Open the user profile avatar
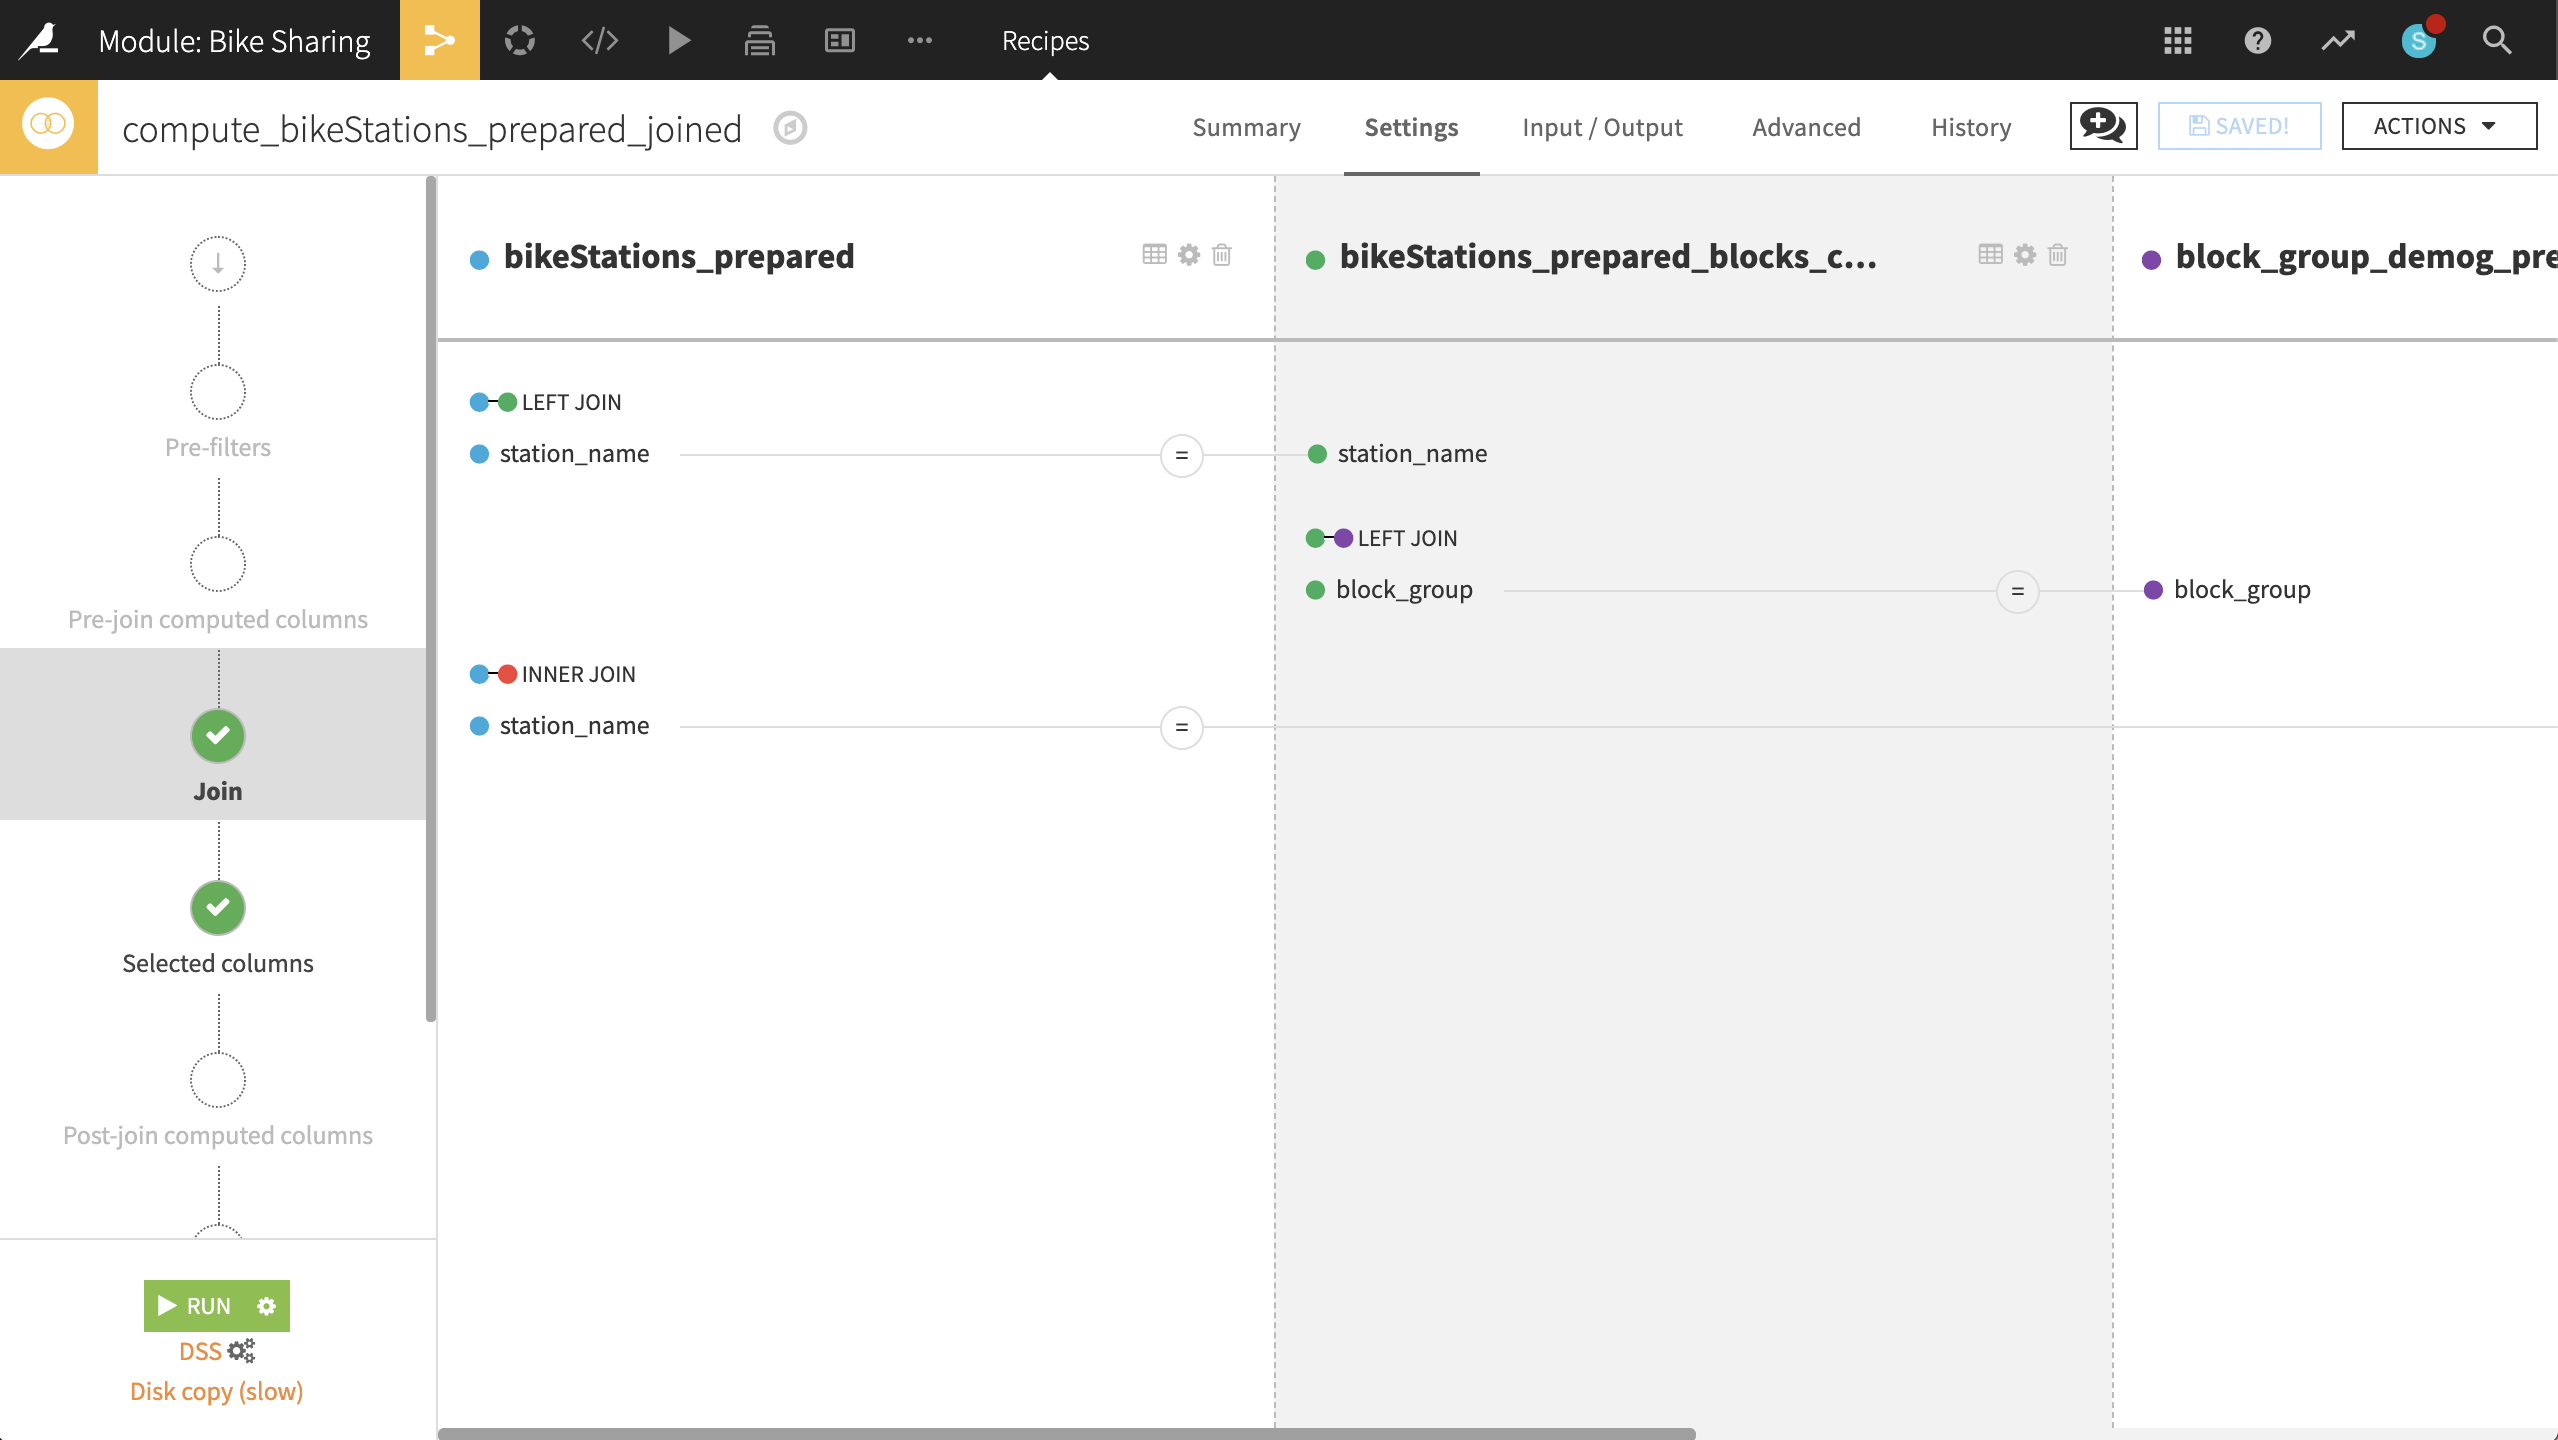 pos(2419,40)
